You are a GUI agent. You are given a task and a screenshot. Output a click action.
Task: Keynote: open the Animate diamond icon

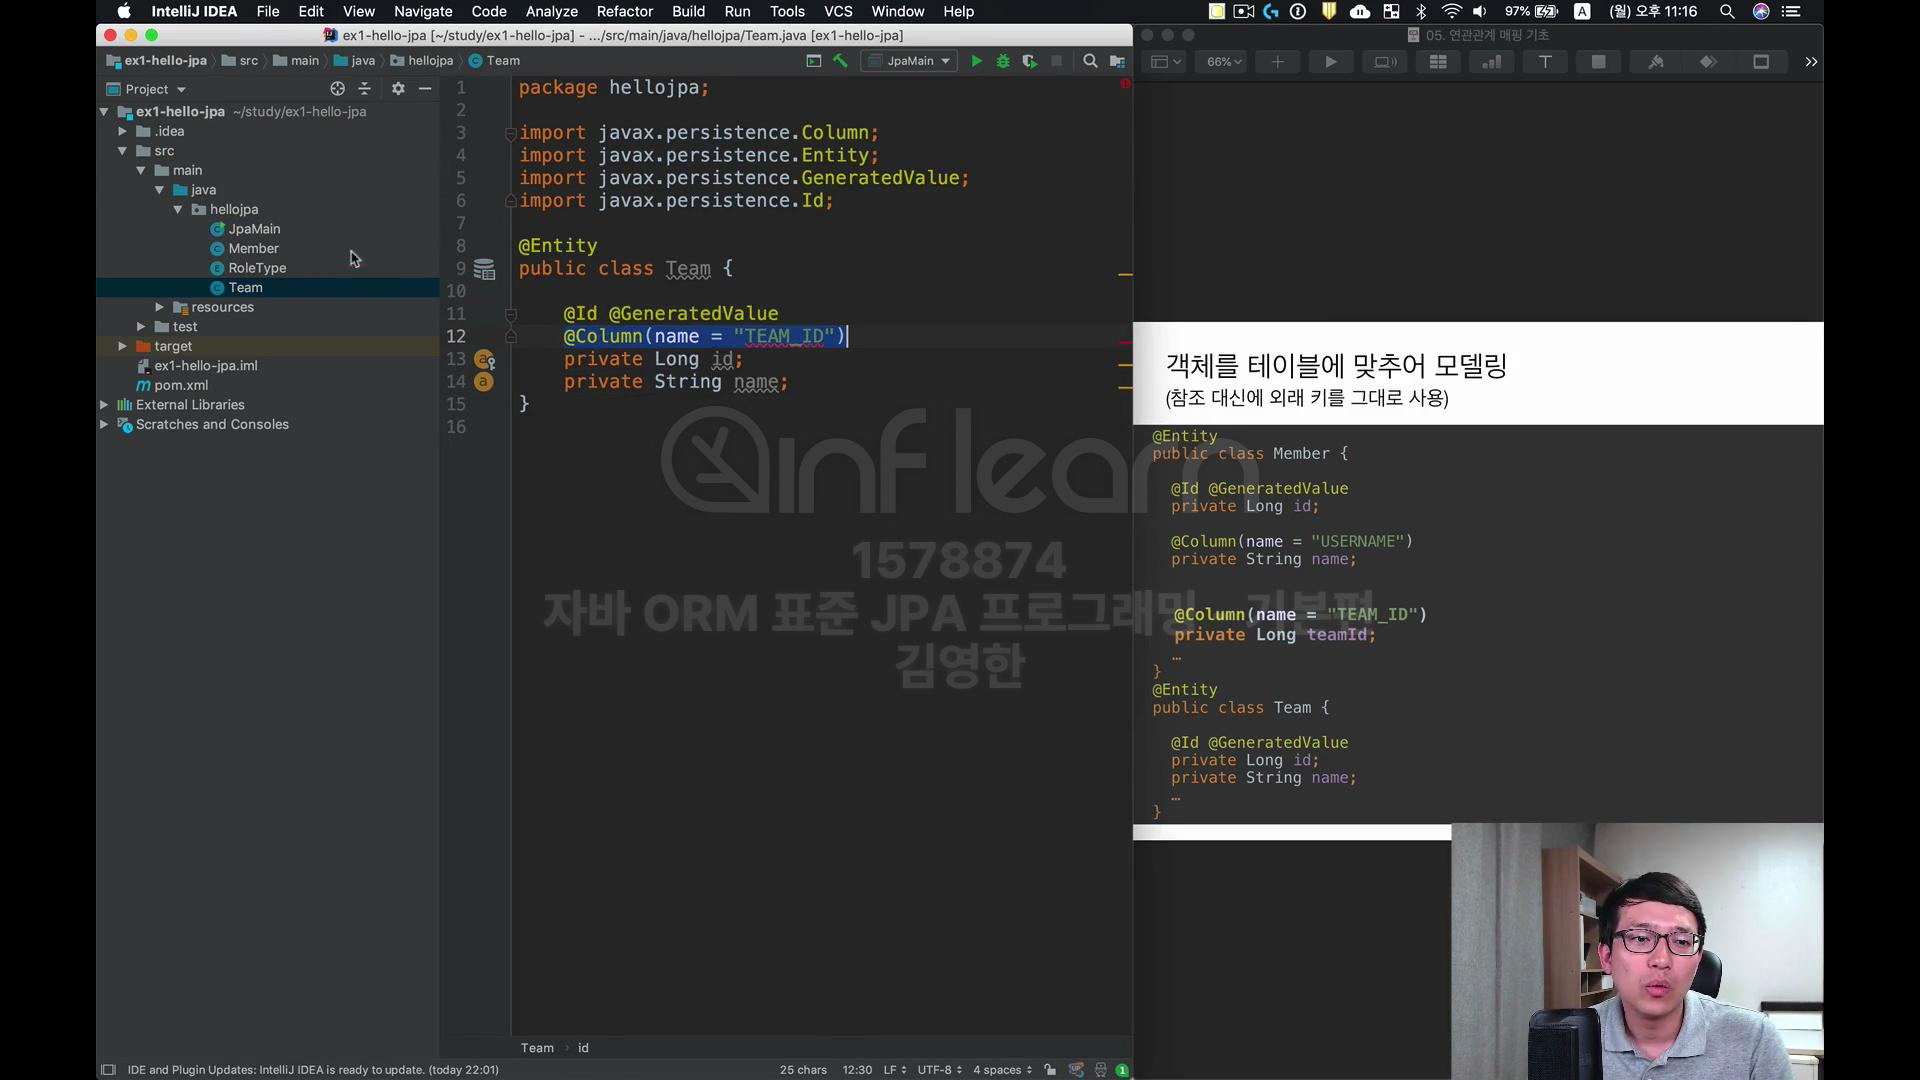click(x=1708, y=62)
